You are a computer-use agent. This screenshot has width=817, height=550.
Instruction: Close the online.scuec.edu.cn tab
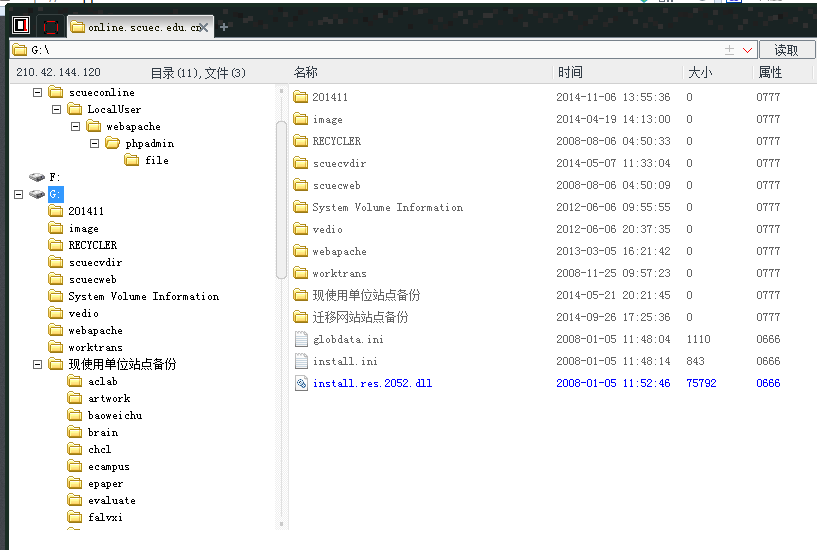pos(204,27)
